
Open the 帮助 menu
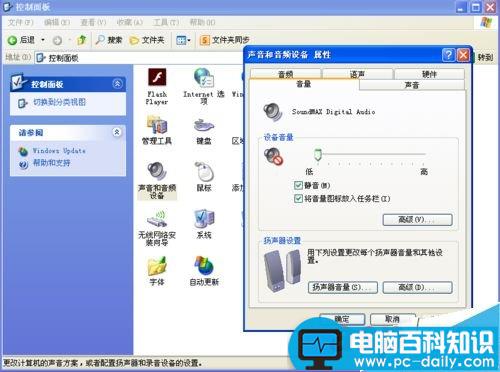[x=202, y=22]
